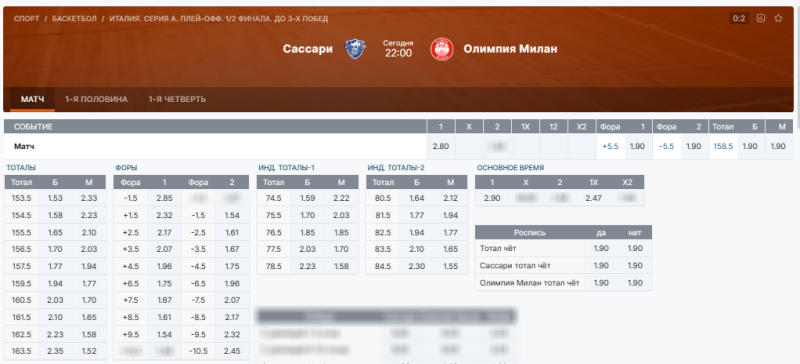800x364 pixels.
Task: Bet total 163.5 over at 2.35
Action: click(x=55, y=351)
